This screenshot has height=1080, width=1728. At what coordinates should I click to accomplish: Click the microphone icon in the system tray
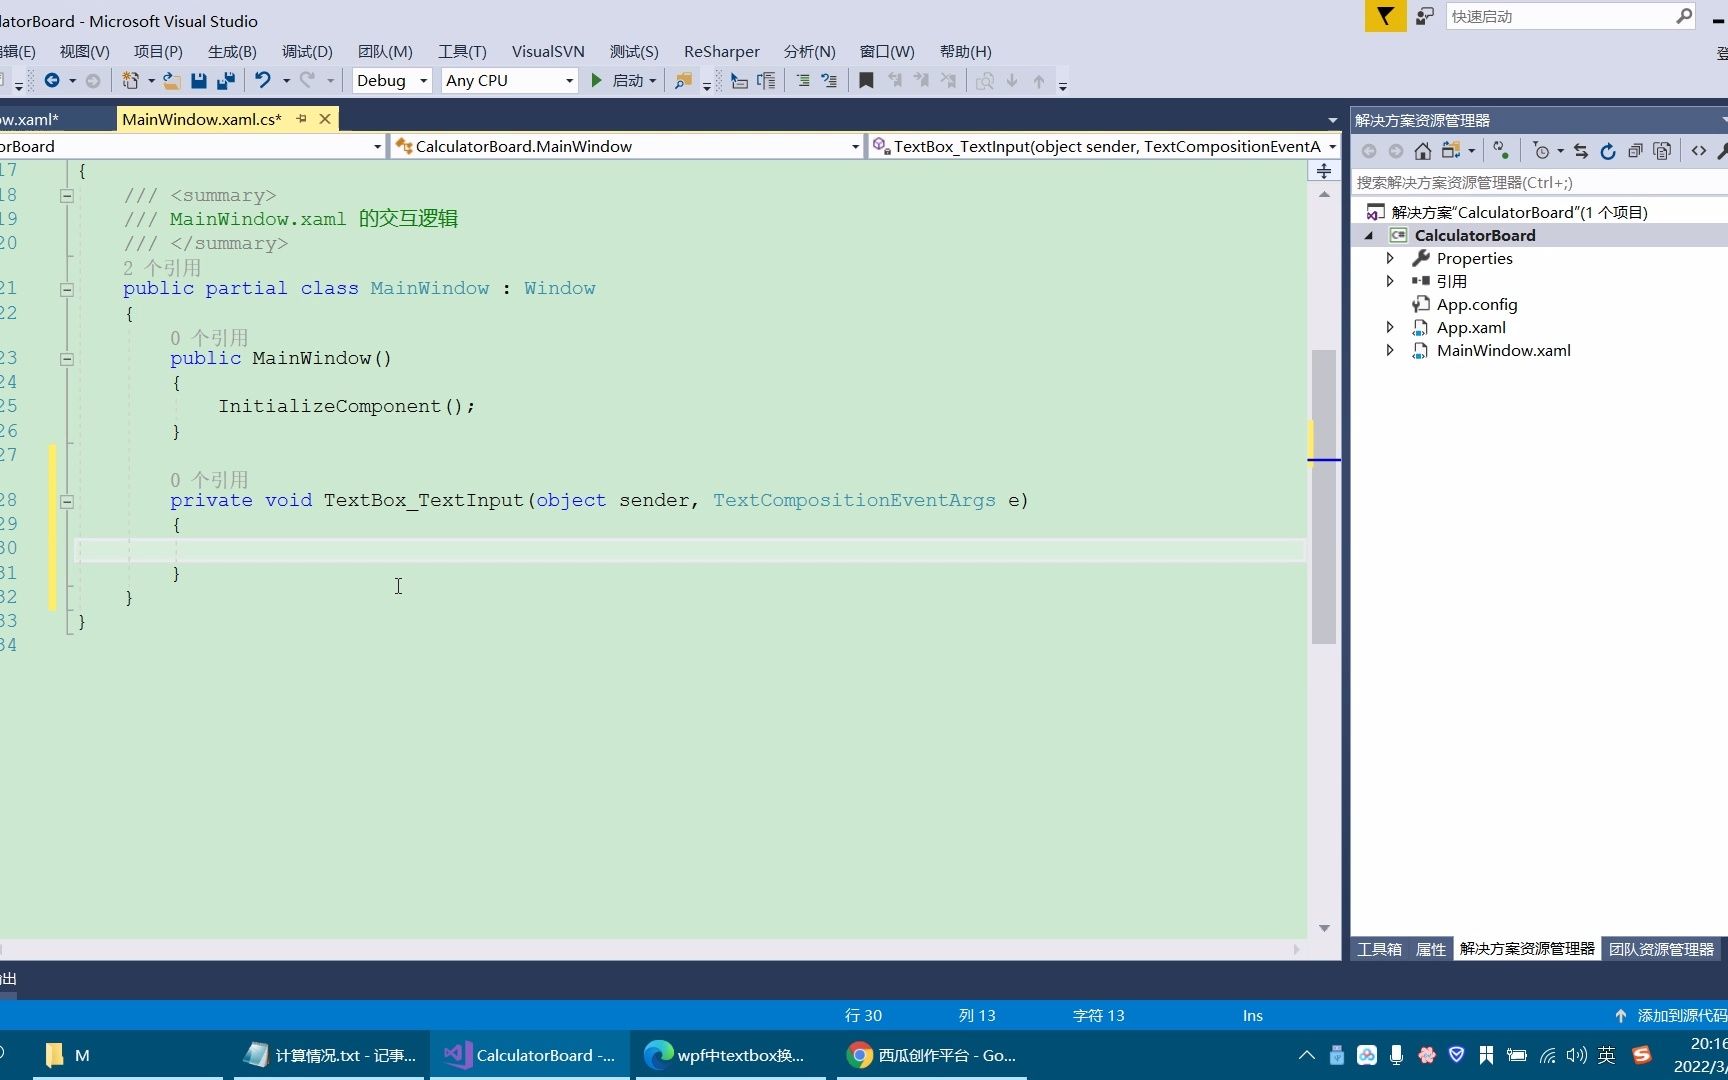point(1396,1055)
